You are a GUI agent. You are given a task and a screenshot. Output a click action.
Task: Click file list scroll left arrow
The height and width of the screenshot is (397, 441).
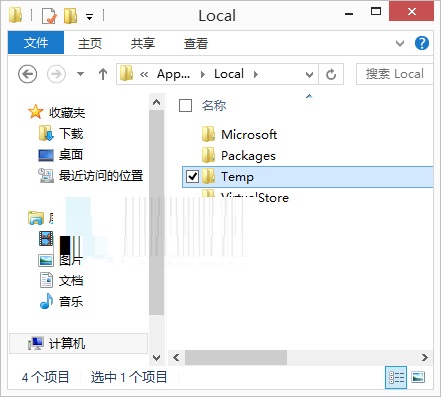176,358
